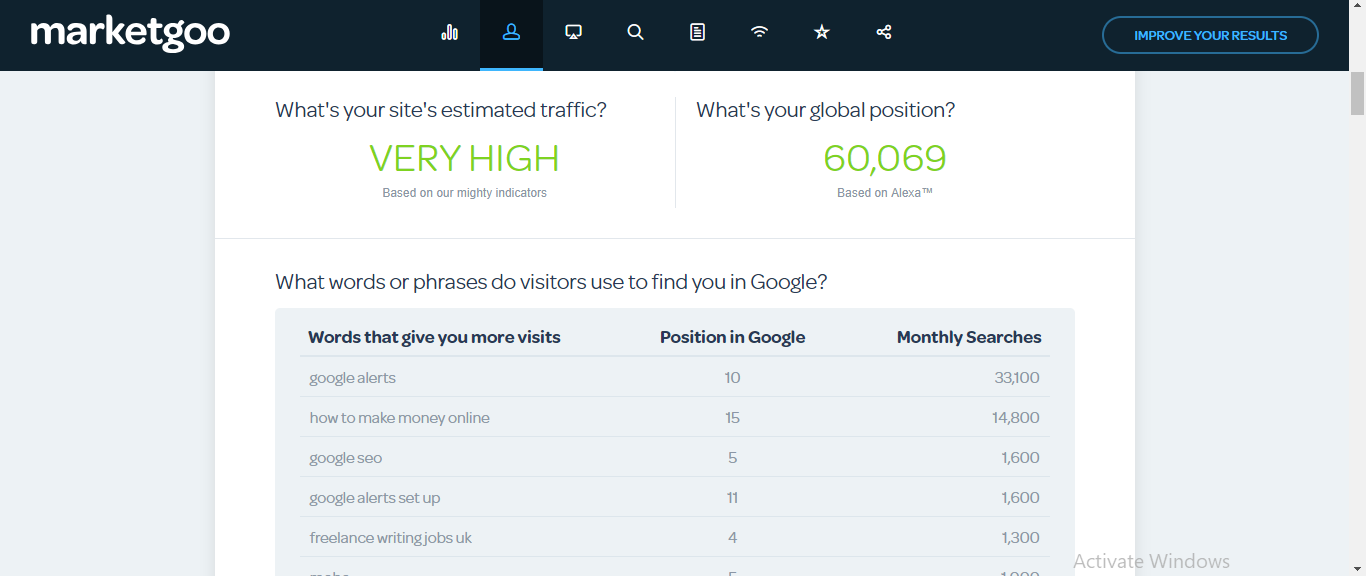Click the page's vertical scrollbar thumb
The image size is (1366, 576).
point(1357,95)
